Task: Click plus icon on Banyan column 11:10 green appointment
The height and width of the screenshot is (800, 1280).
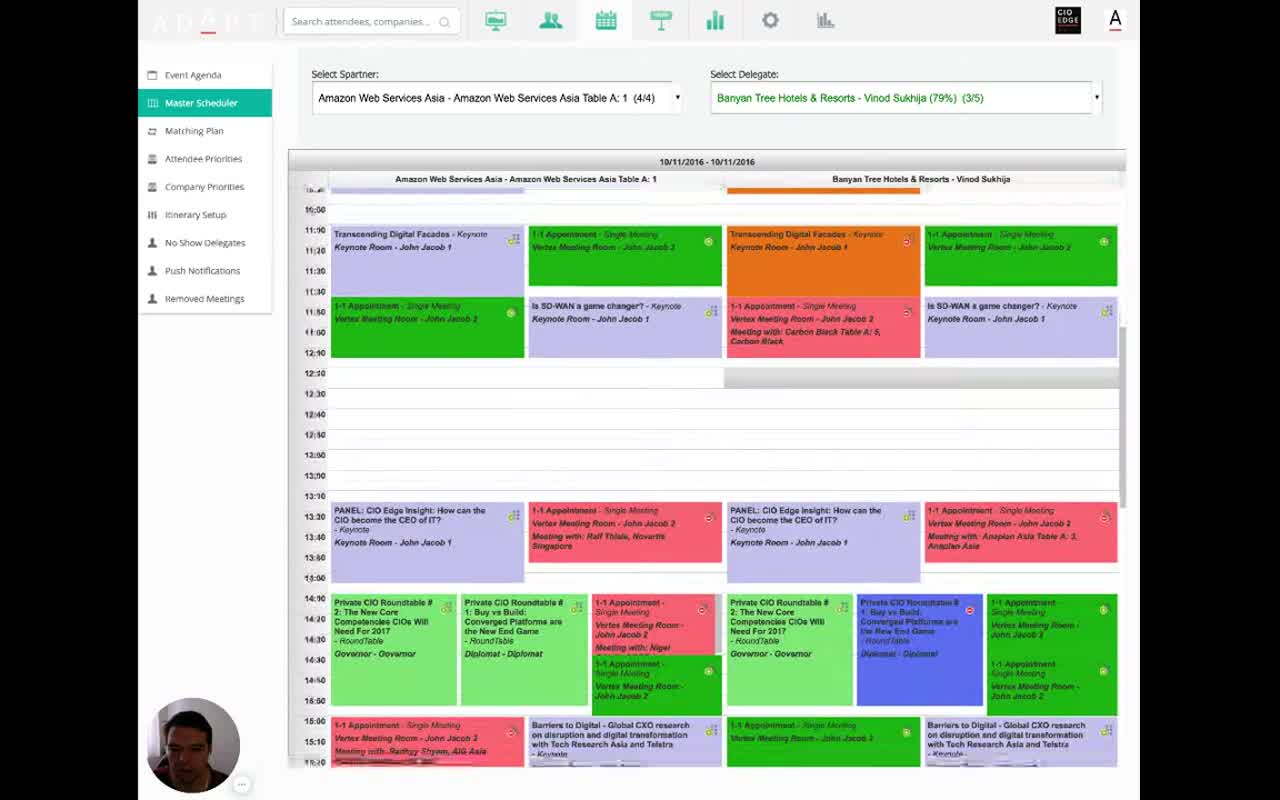Action: point(1104,241)
